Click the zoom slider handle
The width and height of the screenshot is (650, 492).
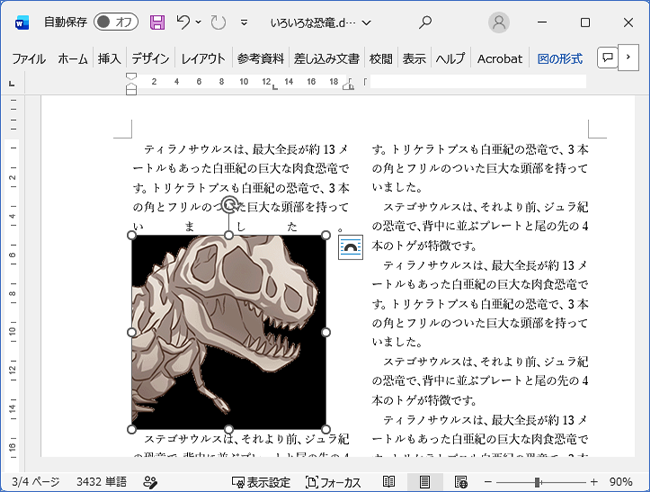coord(538,482)
